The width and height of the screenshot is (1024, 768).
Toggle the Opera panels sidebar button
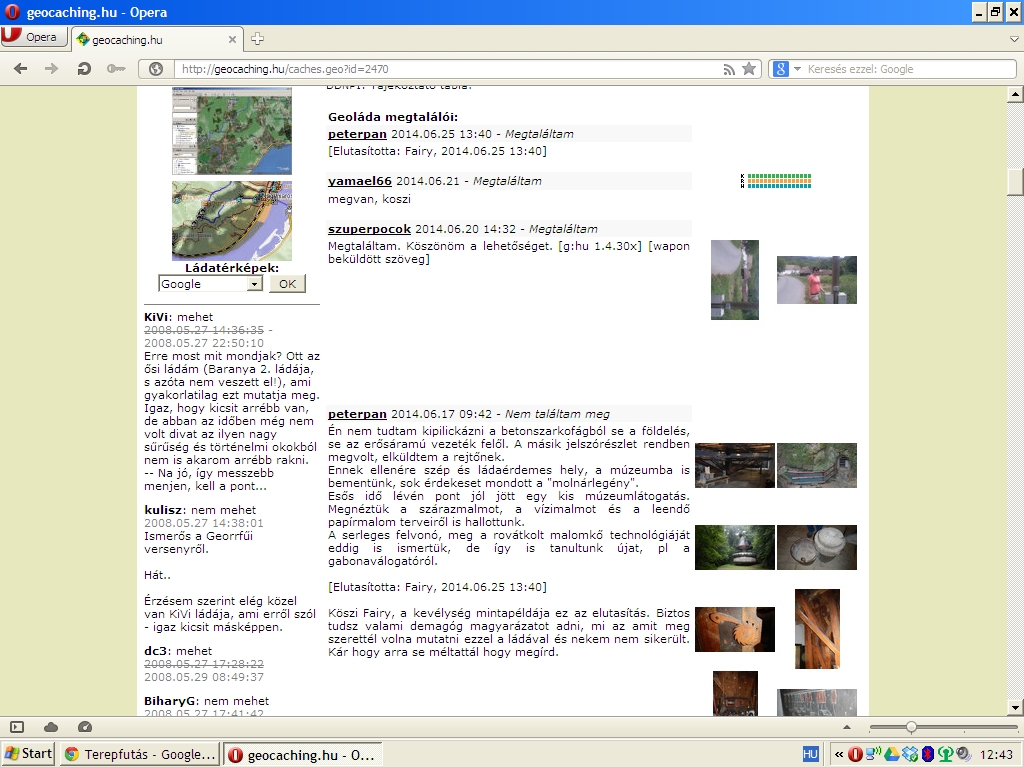17,727
